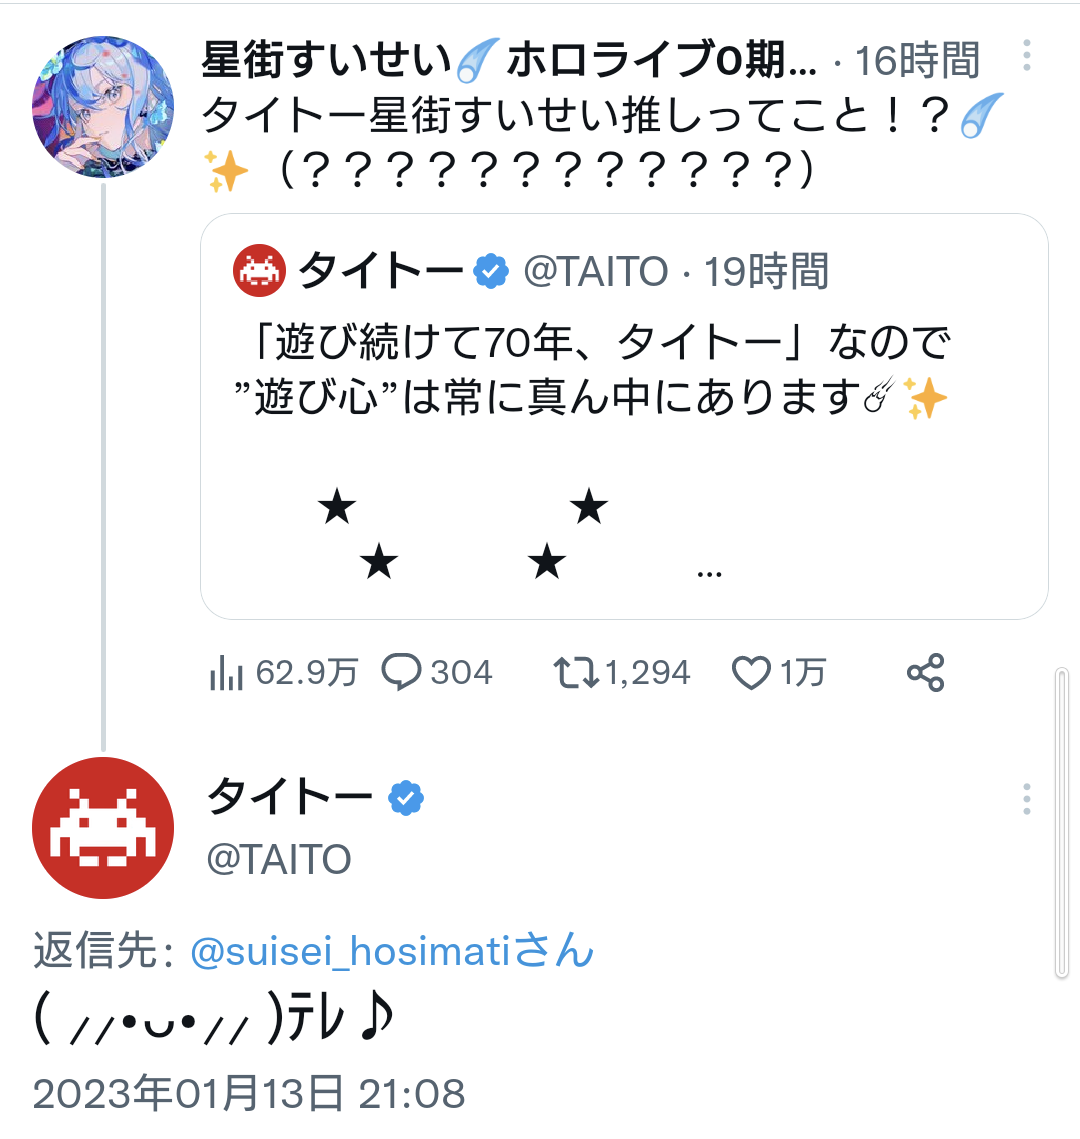The image size is (1080, 1139).
Task: Click the 星街すいせい display name
Action: pos(326,61)
